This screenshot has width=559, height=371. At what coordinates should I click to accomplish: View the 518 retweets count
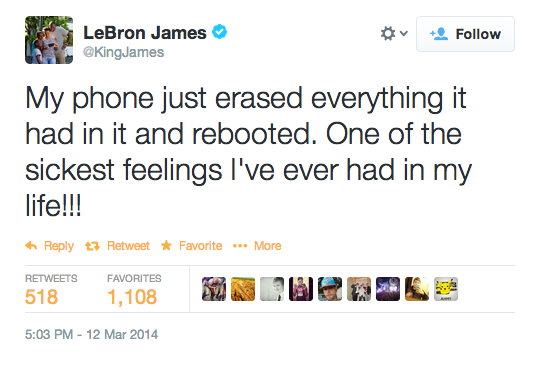pos(41,297)
